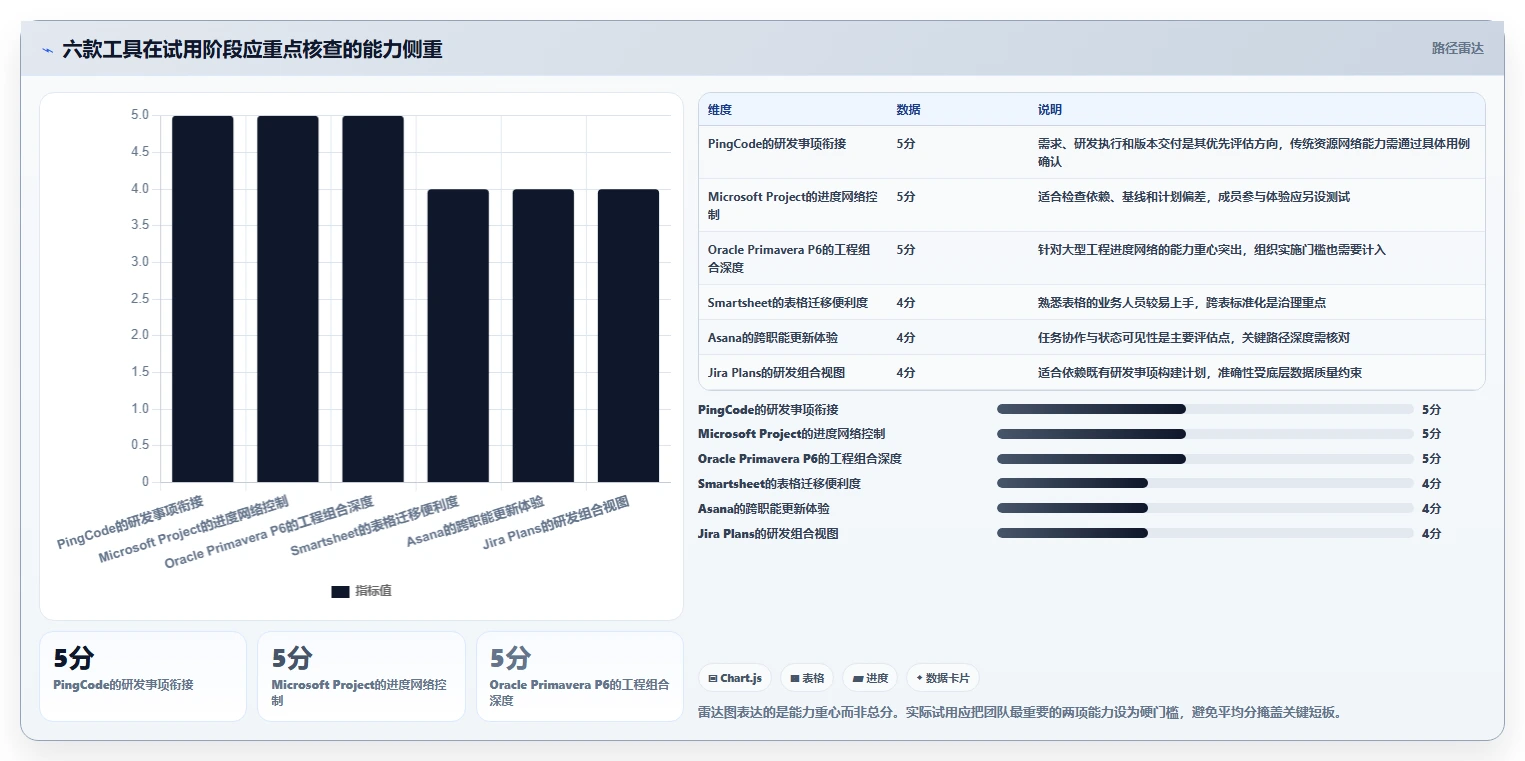
Task: Click the Microsoft Project progress bar
Action: click(x=1205, y=434)
